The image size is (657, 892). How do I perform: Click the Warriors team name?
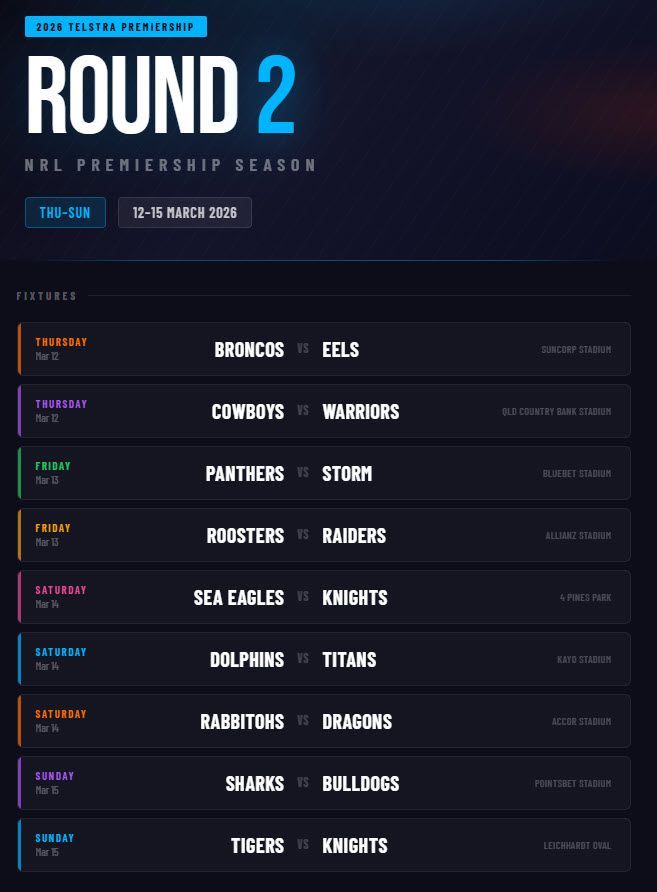click(x=360, y=412)
